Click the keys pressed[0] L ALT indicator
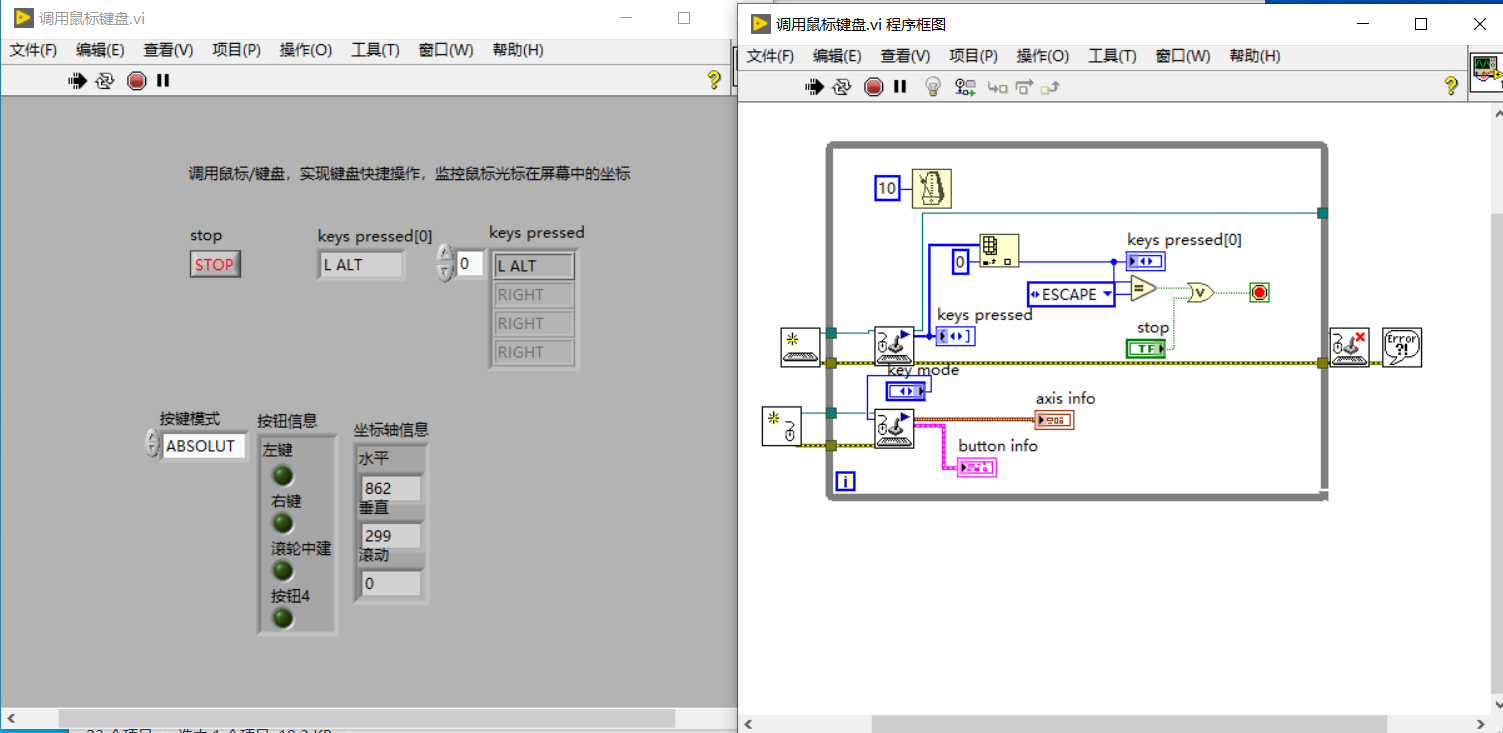 coord(361,265)
